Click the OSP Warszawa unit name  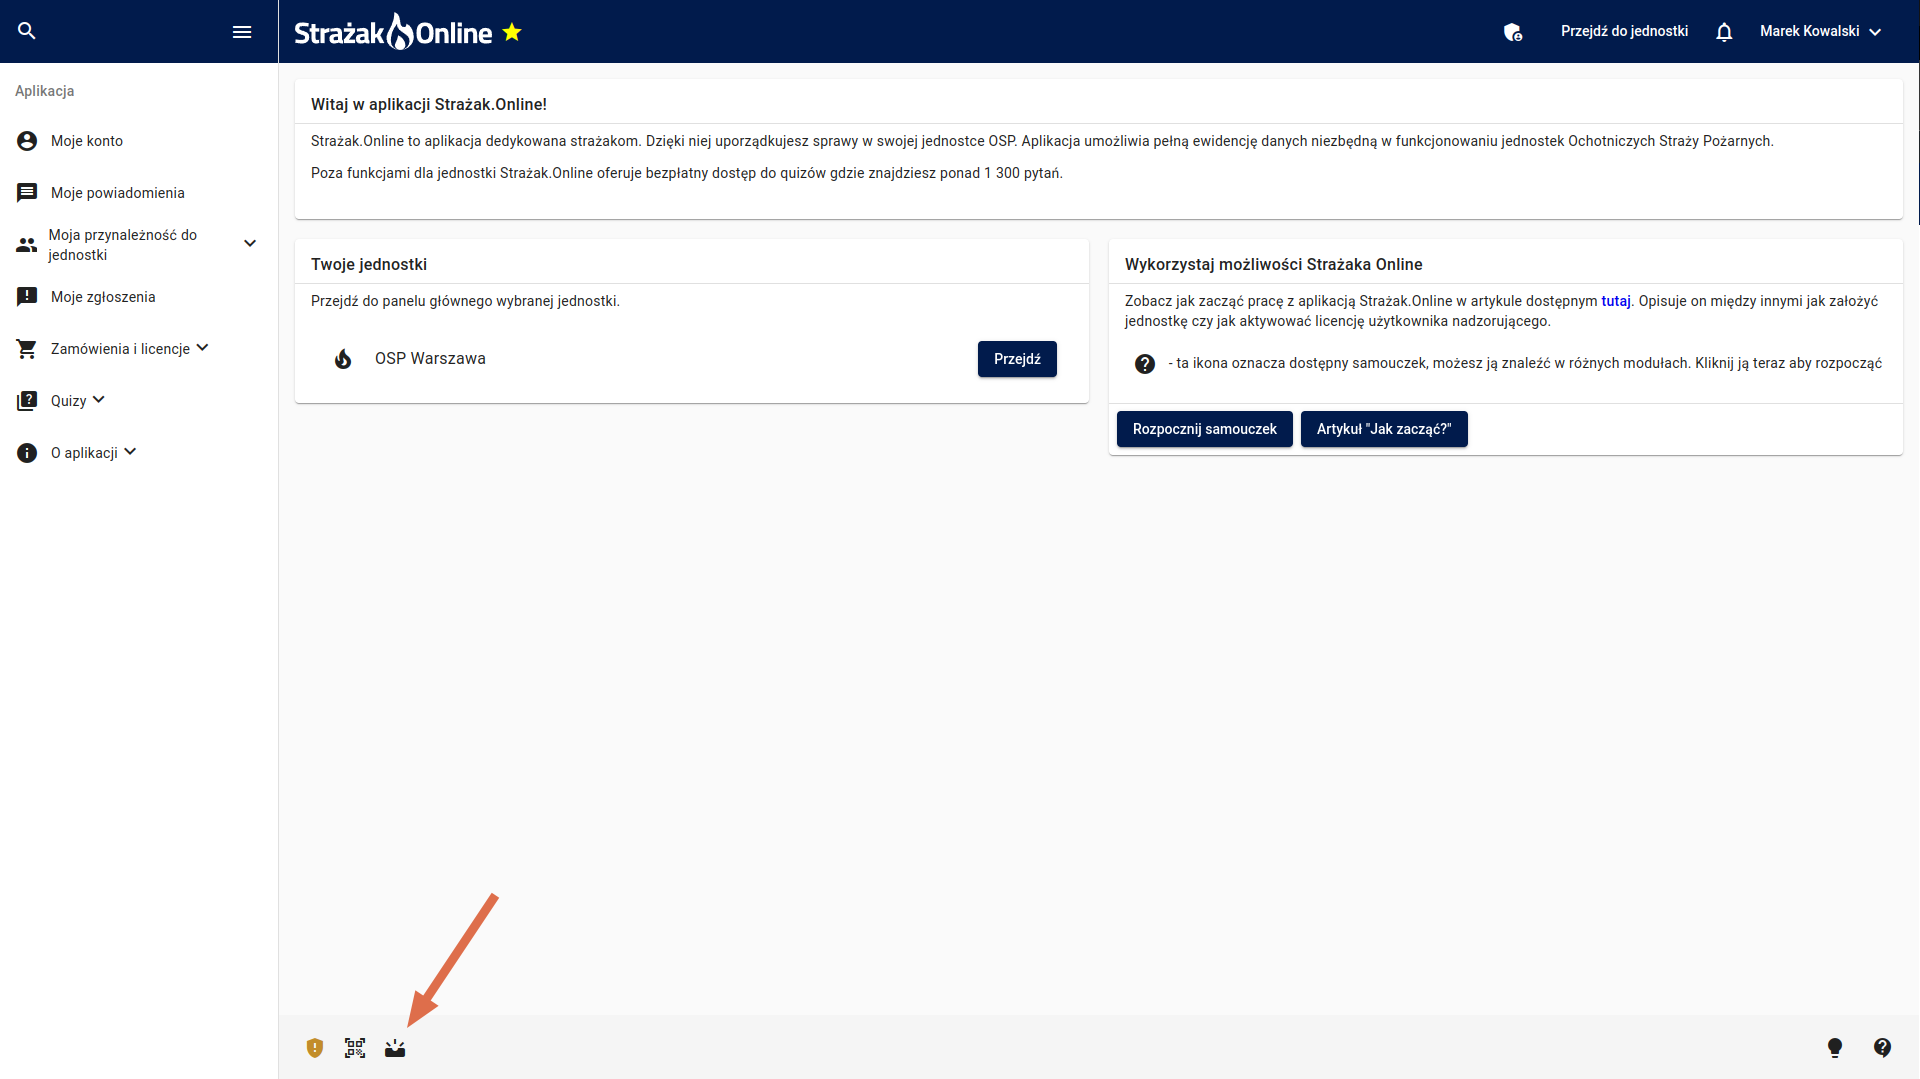coord(430,359)
